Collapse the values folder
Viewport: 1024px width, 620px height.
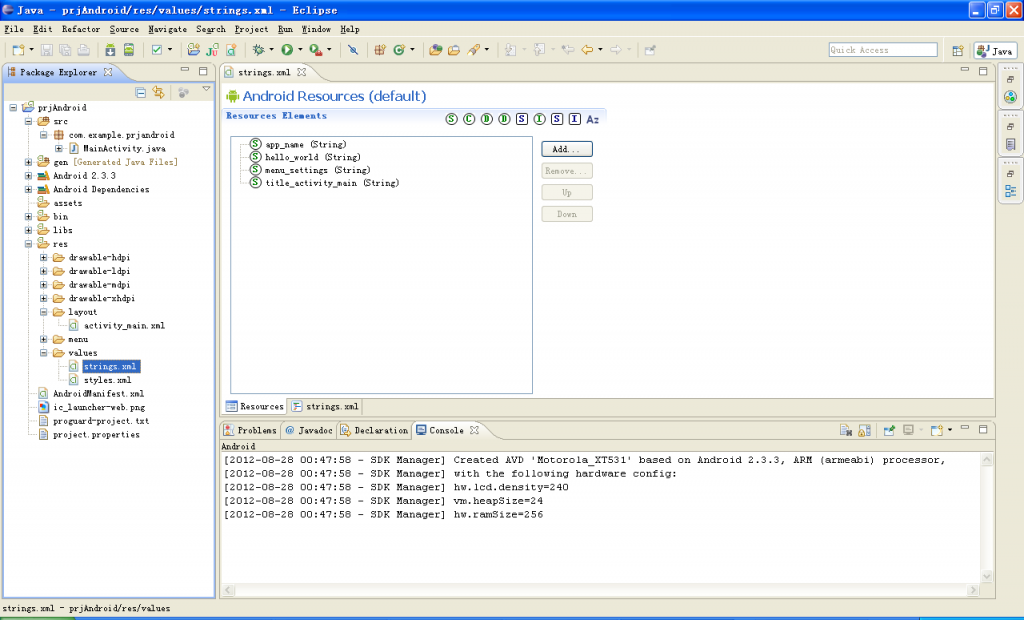point(44,353)
